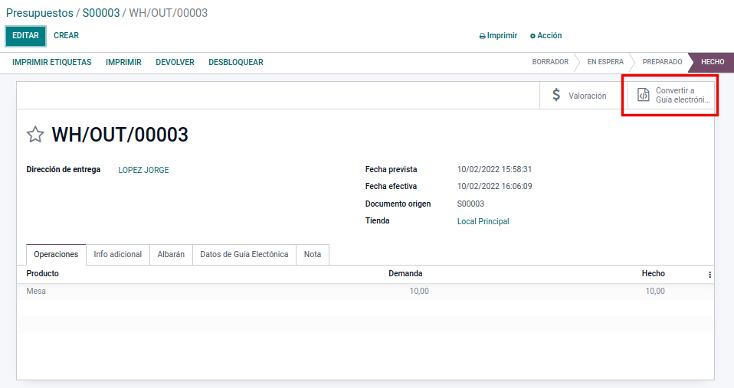The image size is (734, 388).
Task: Select the EN ESPERA status stage
Action: point(605,62)
